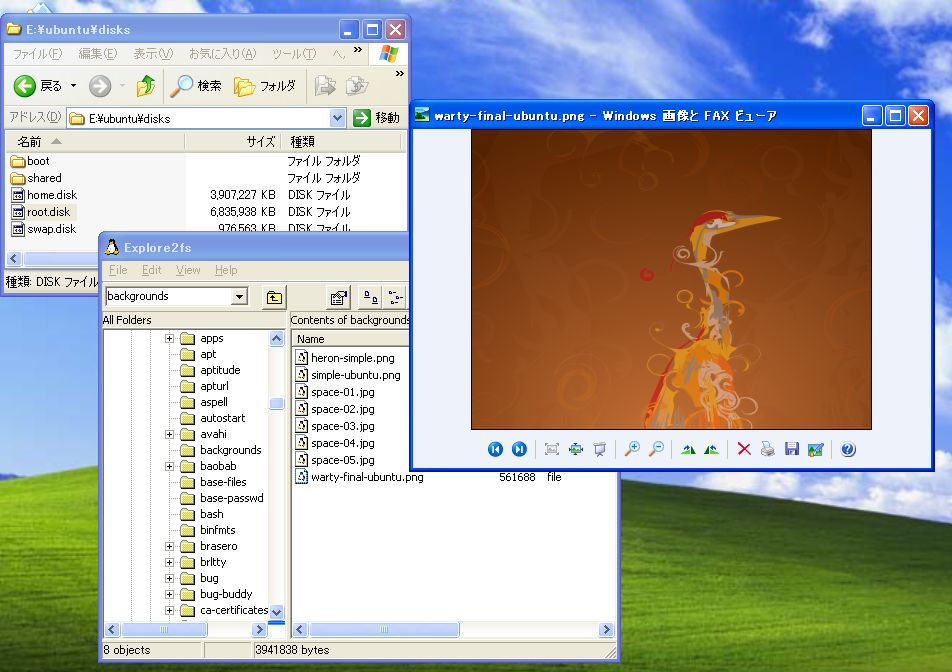Image resolution: width=952 pixels, height=672 pixels.
Task: Select warty-final-ubuntu.png in the file list
Action: [x=359, y=477]
